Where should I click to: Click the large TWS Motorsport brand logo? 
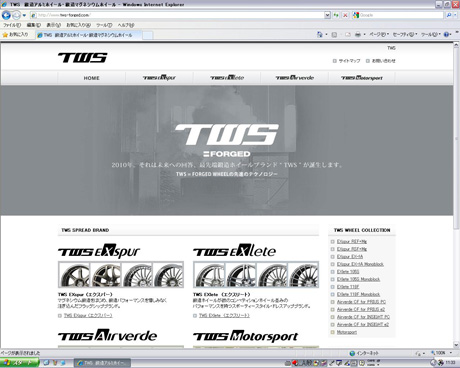click(x=245, y=336)
